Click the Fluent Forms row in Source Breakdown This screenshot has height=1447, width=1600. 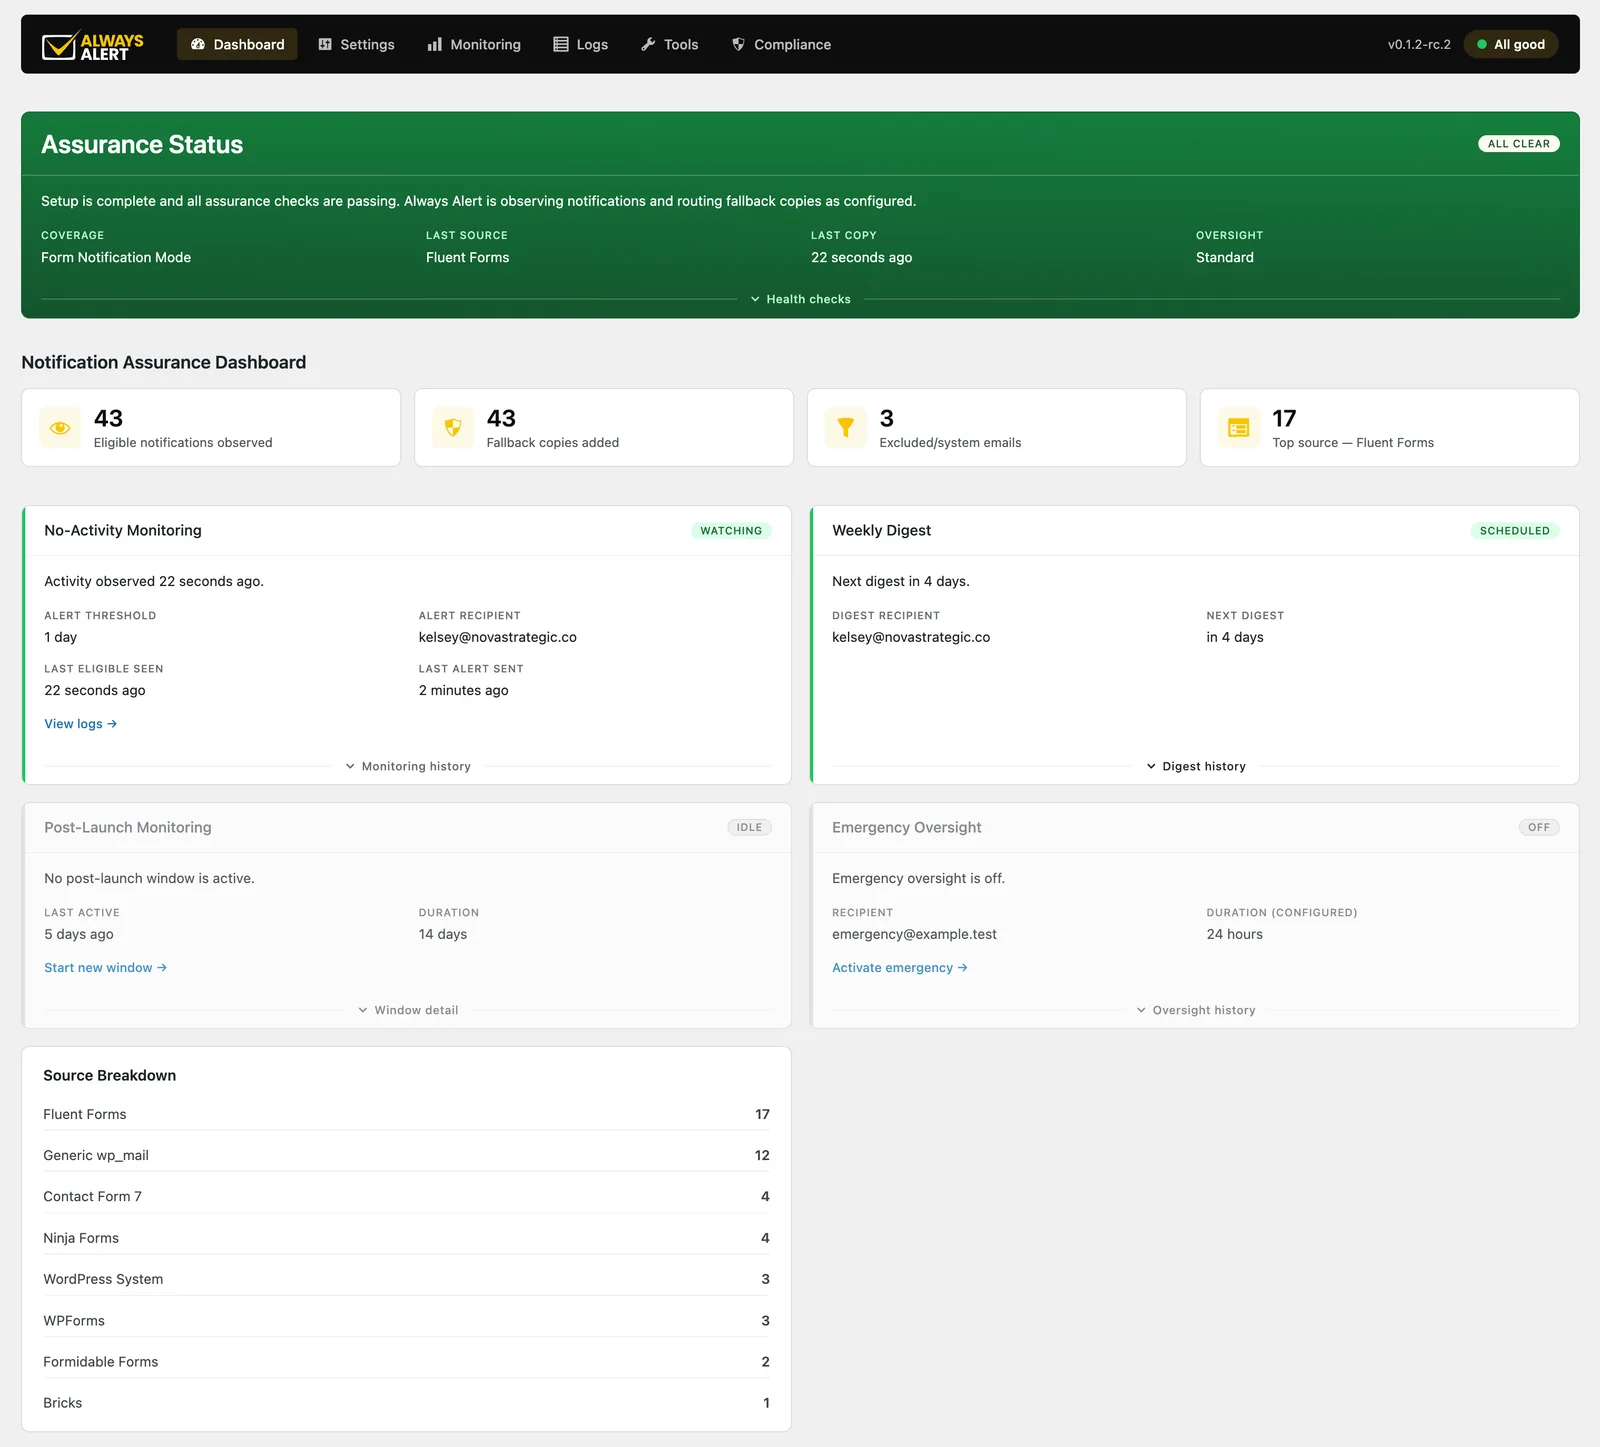(406, 1114)
